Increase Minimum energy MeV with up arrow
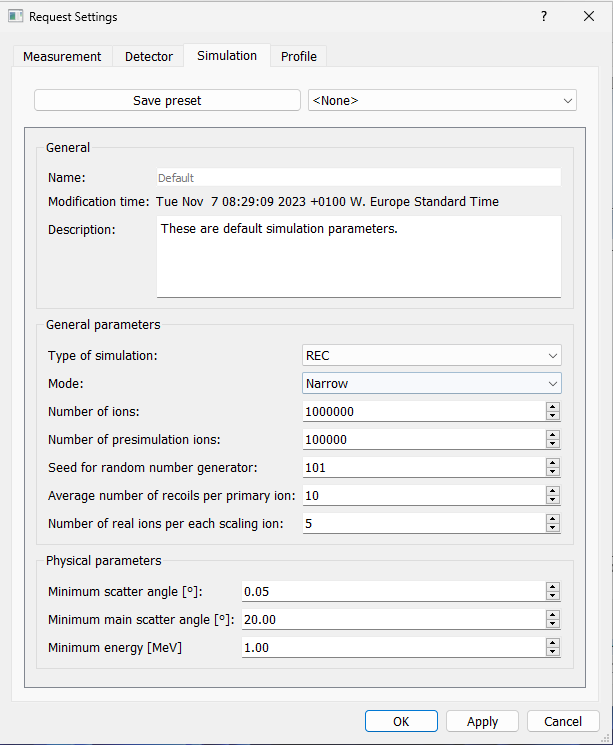Image resolution: width=613 pixels, height=745 pixels. click(x=553, y=643)
